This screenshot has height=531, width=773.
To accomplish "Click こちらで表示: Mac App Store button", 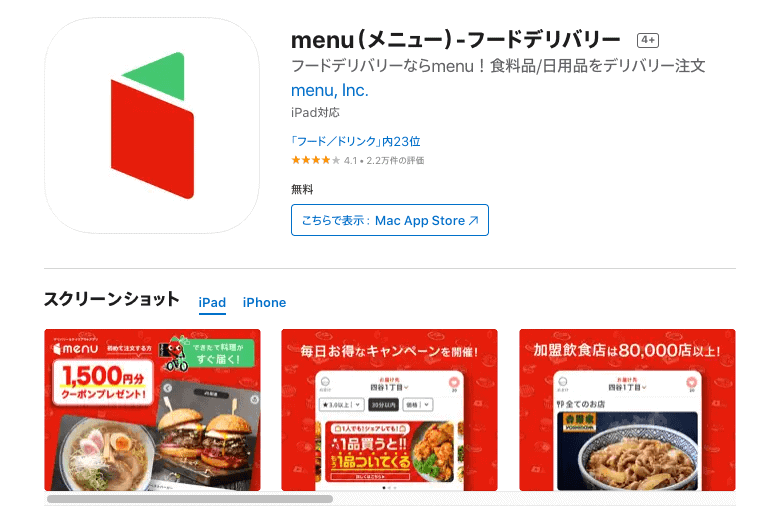I will coord(389,220).
